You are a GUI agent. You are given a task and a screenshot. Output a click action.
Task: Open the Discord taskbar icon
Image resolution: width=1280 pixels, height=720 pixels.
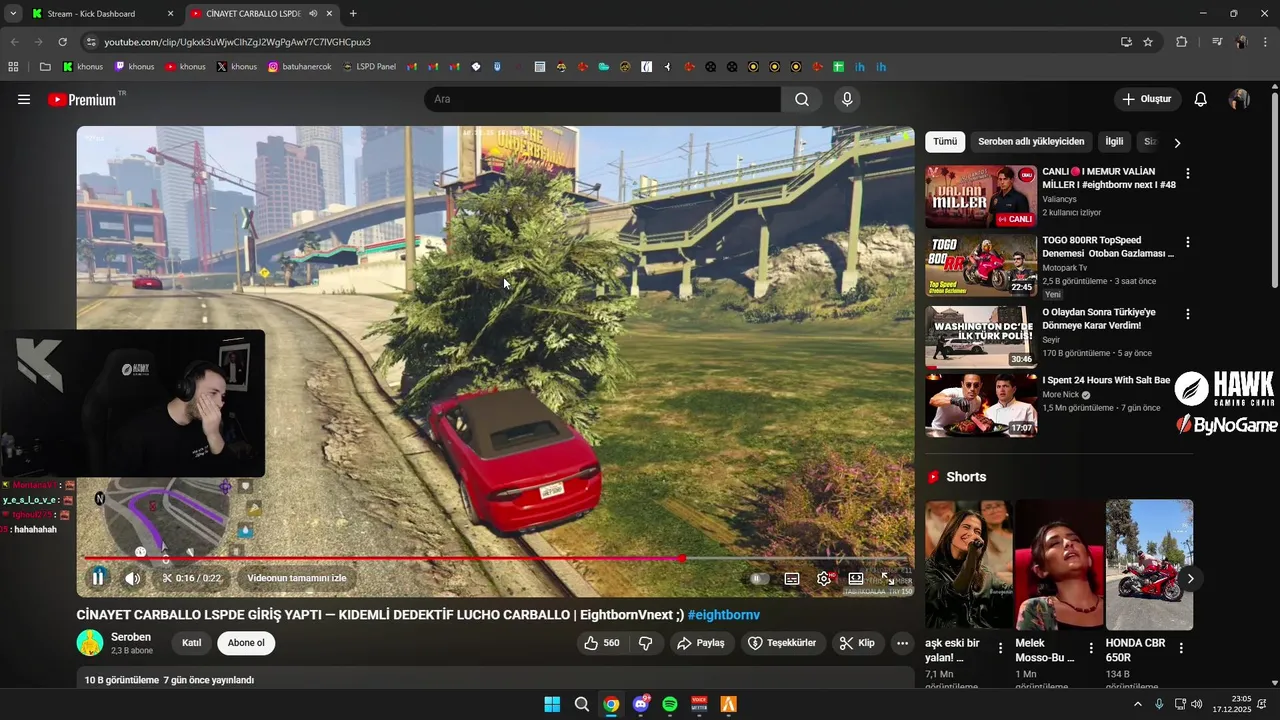coord(641,704)
